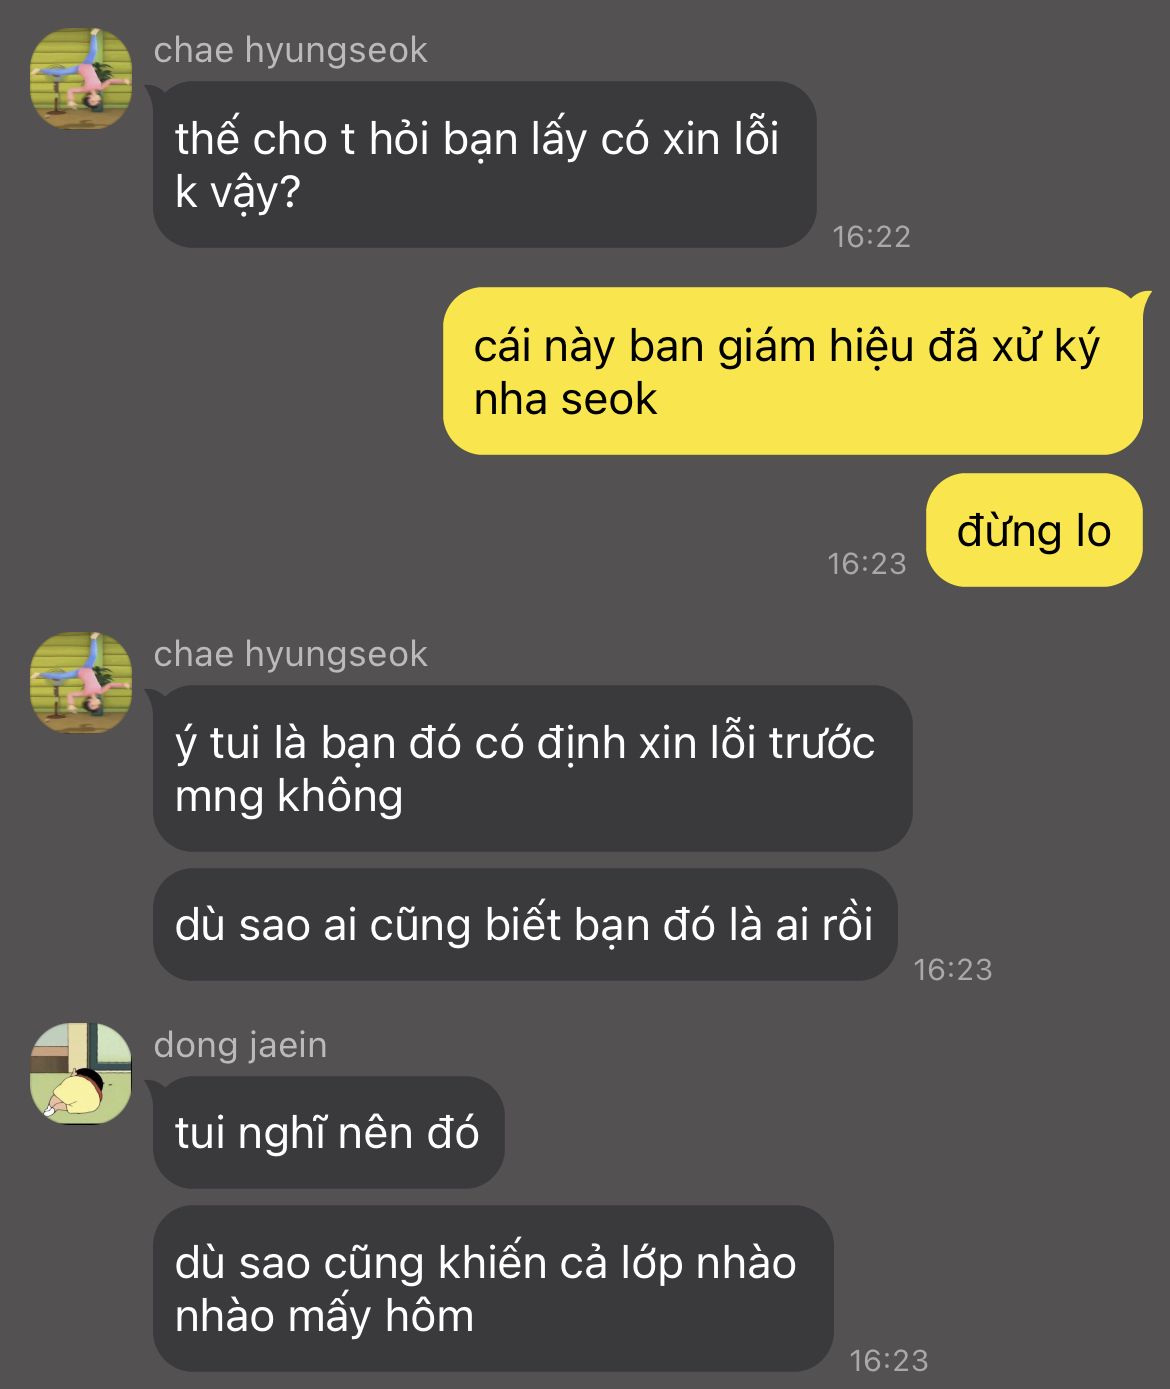Tap second chae hyungseok name label
The width and height of the screenshot is (1170, 1389).
[x=290, y=654]
